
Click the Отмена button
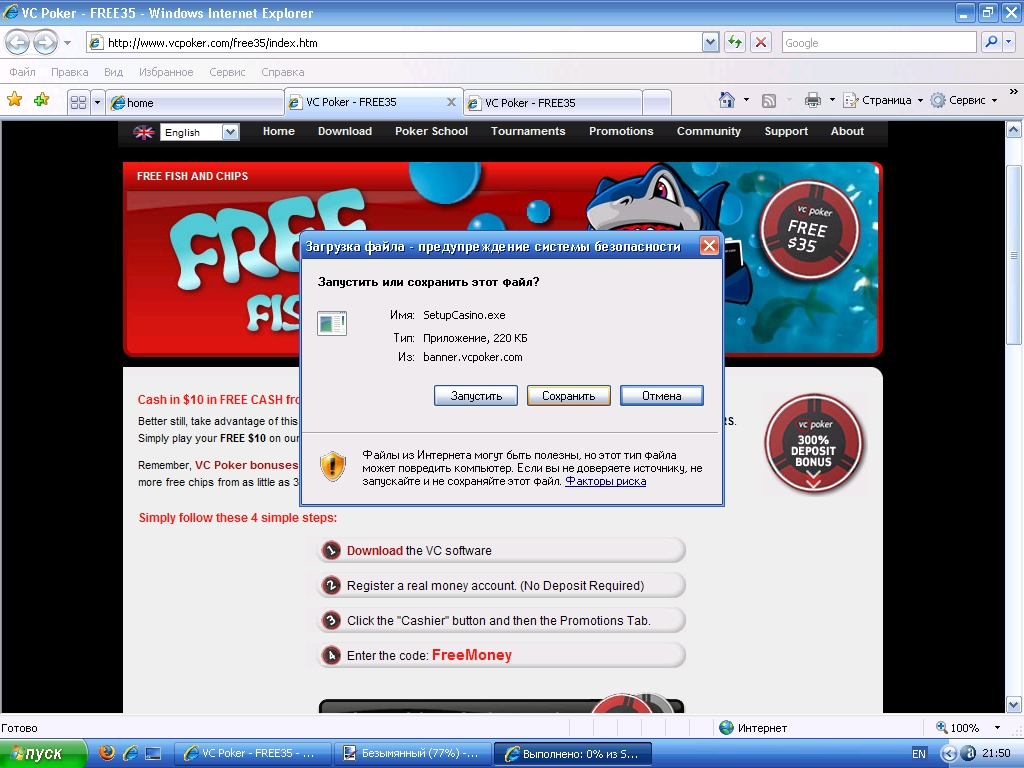coord(661,396)
